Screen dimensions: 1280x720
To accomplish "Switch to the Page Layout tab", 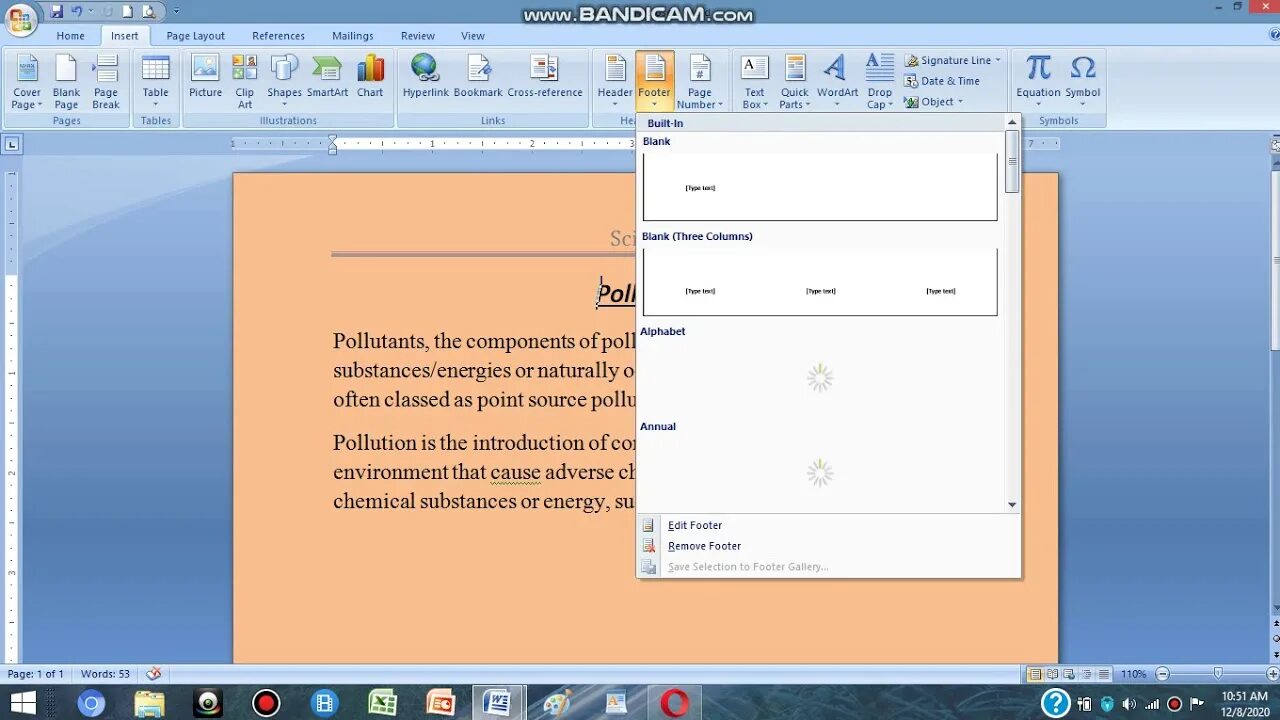I will tap(195, 36).
